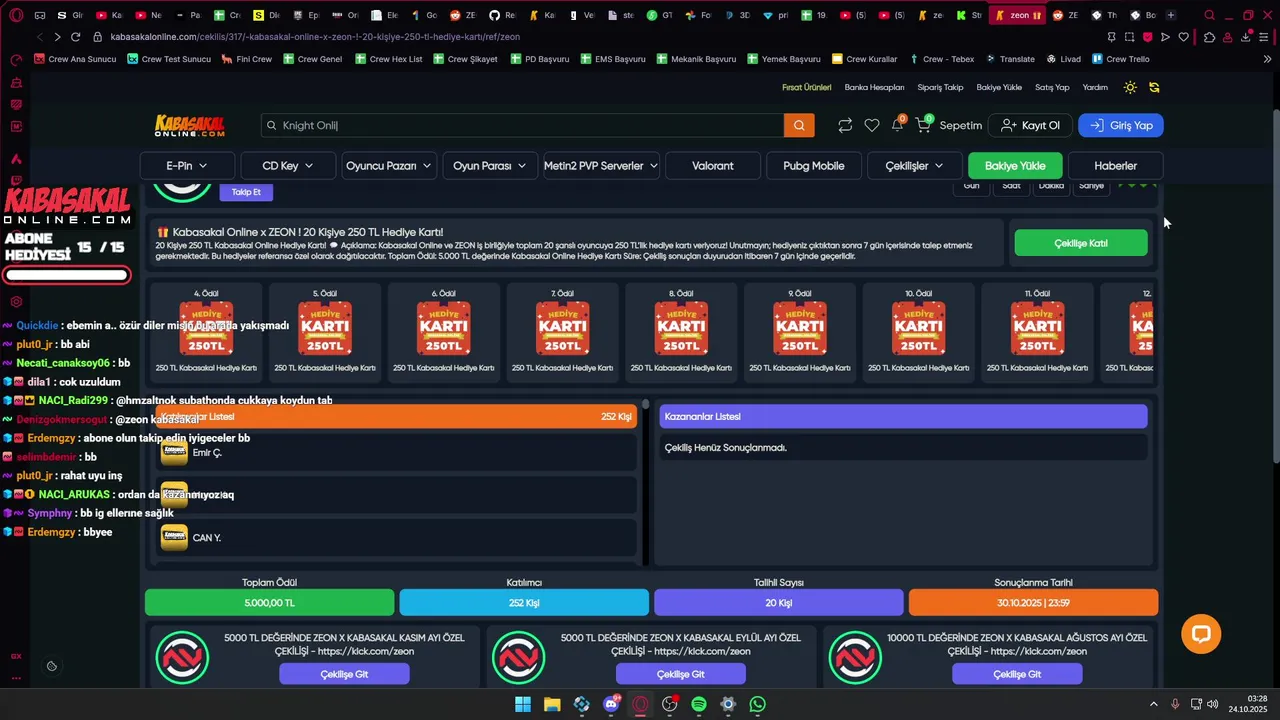This screenshot has width=1280, height=720.
Task: Click Çekilişe Git for Kasım Ayı giveaway
Action: (x=344, y=674)
